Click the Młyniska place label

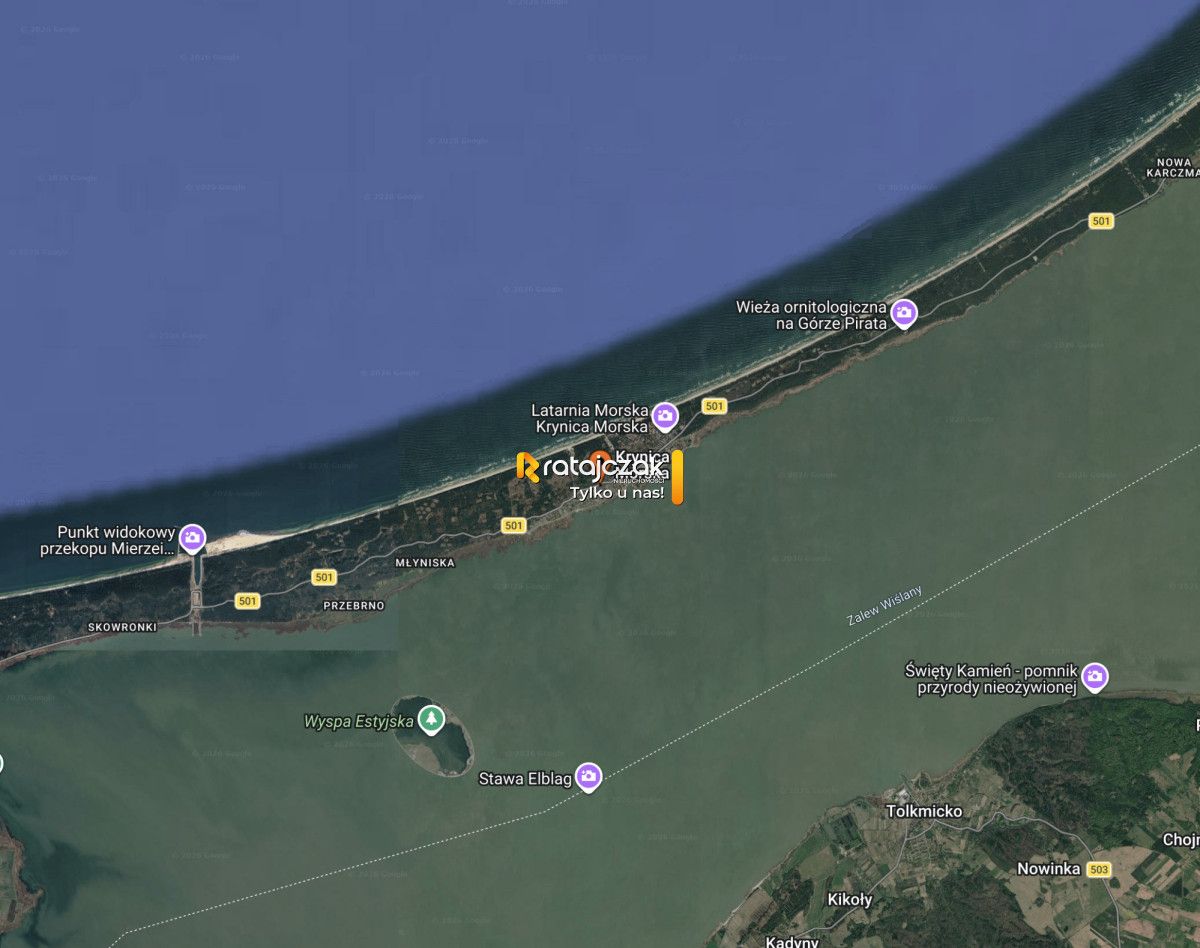pyautogui.click(x=424, y=563)
